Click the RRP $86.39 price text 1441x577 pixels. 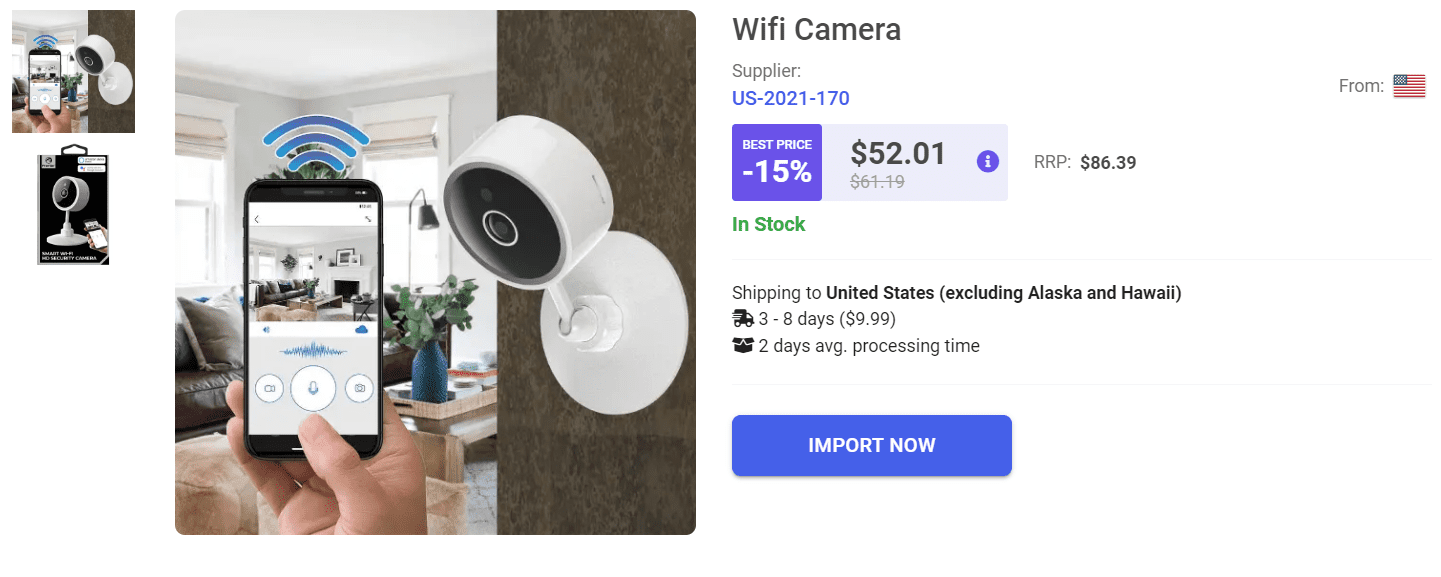click(1108, 162)
